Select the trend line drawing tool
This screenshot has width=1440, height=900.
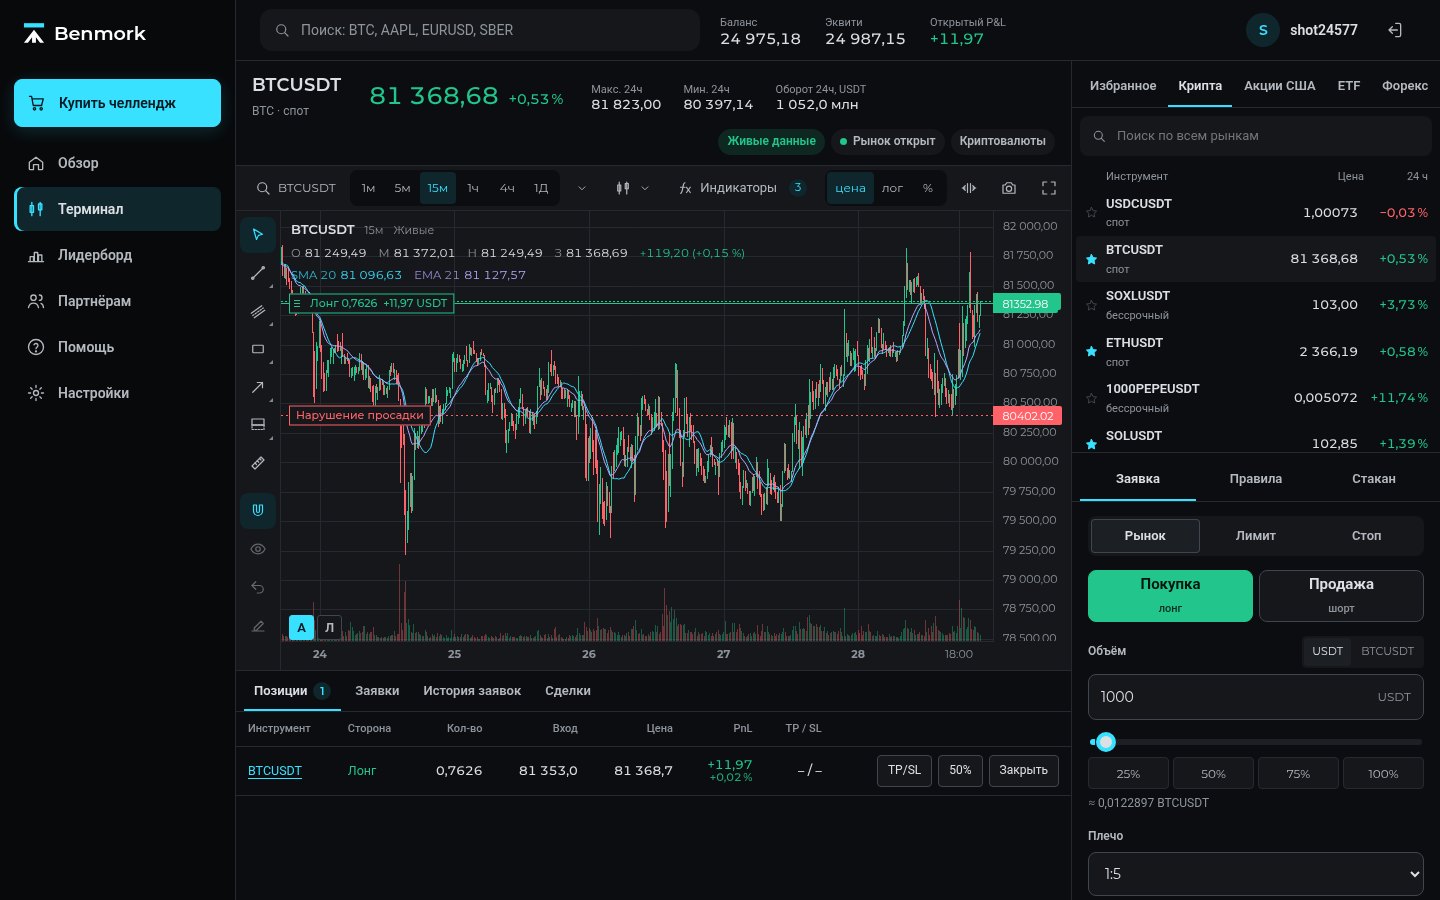click(x=258, y=273)
